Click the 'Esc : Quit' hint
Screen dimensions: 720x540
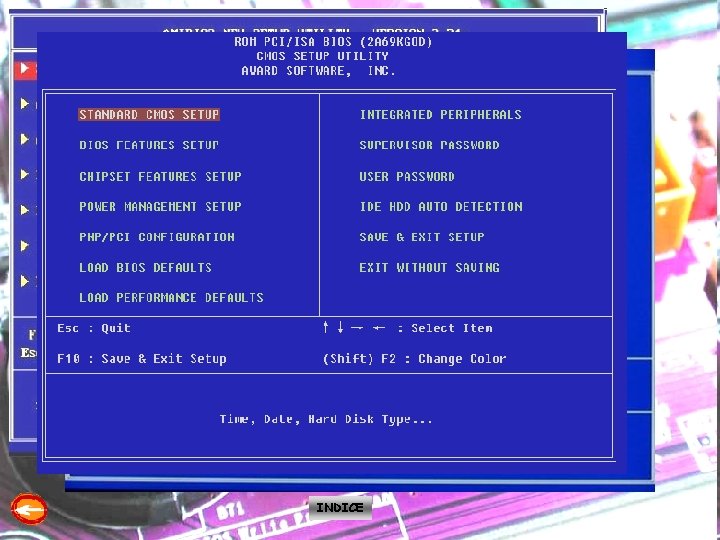pyautogui.click(x=94, y=328)
